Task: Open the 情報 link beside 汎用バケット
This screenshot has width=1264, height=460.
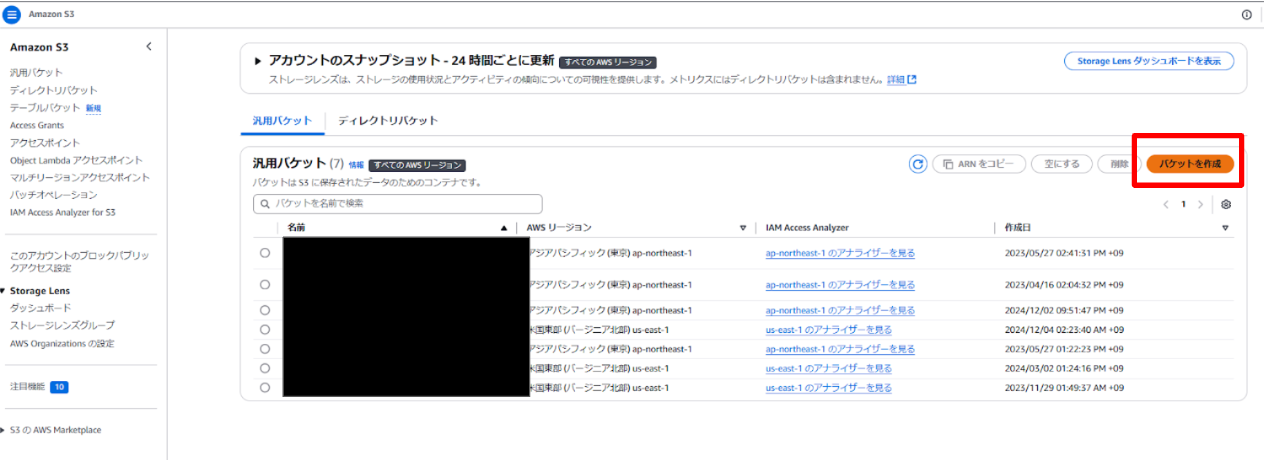Action: pyautogui.click(x=356, y=165)
